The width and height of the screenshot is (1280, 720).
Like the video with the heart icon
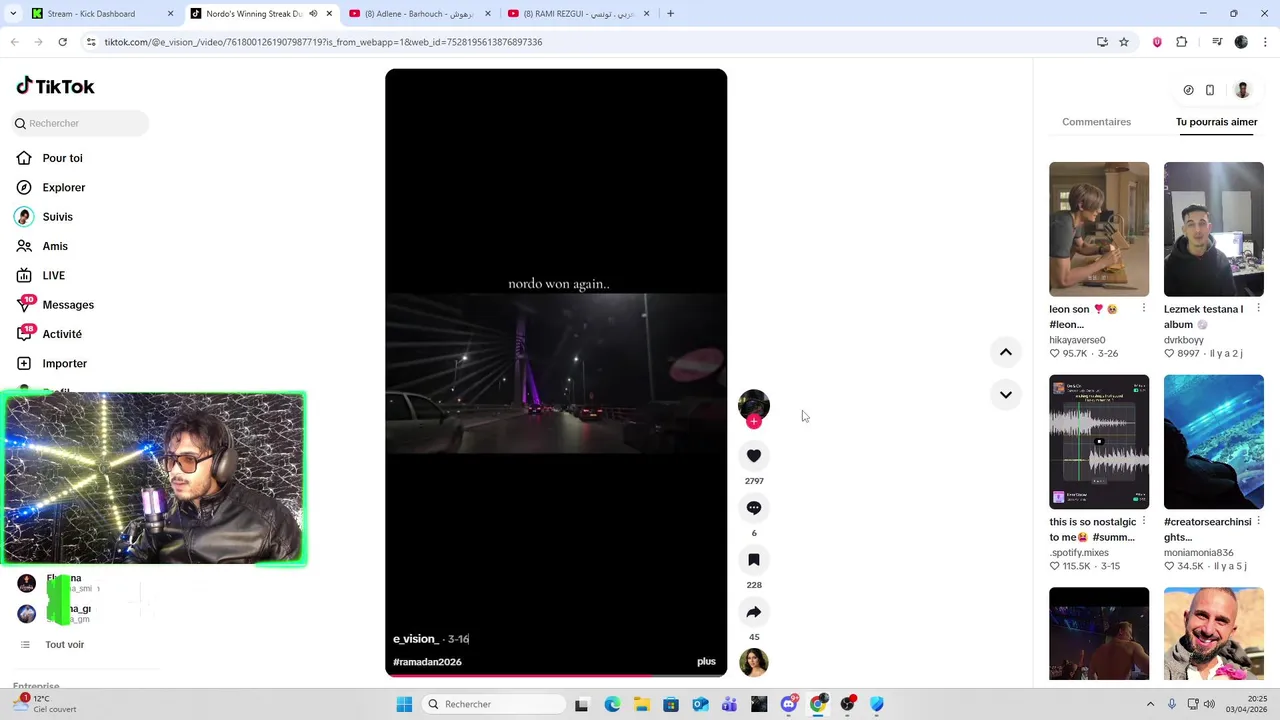tap(754, 456)
